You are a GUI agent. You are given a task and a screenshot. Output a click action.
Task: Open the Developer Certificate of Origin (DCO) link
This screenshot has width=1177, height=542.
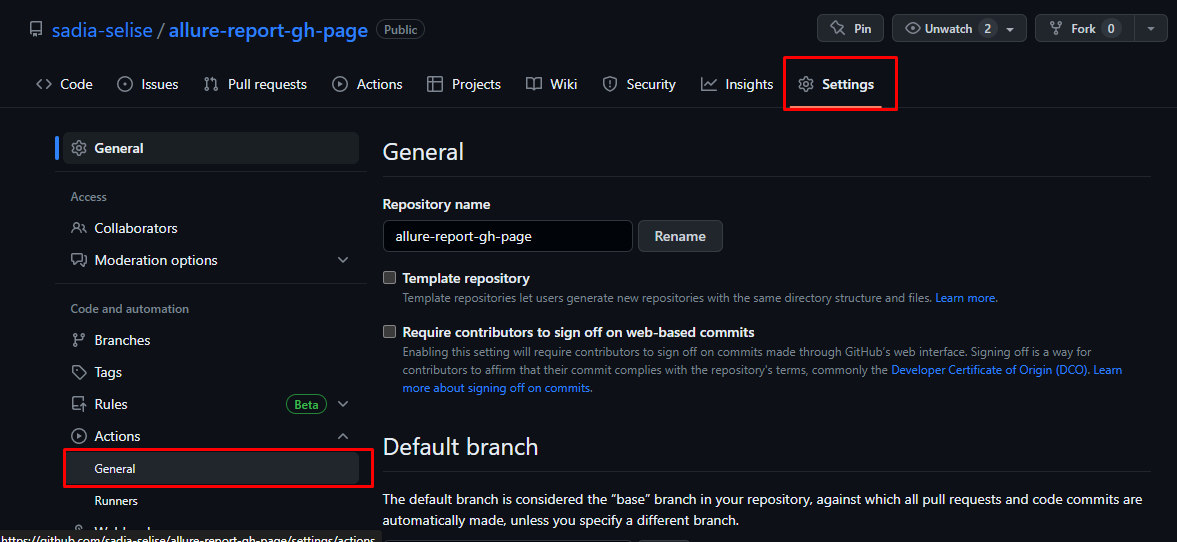coord(989,370)
